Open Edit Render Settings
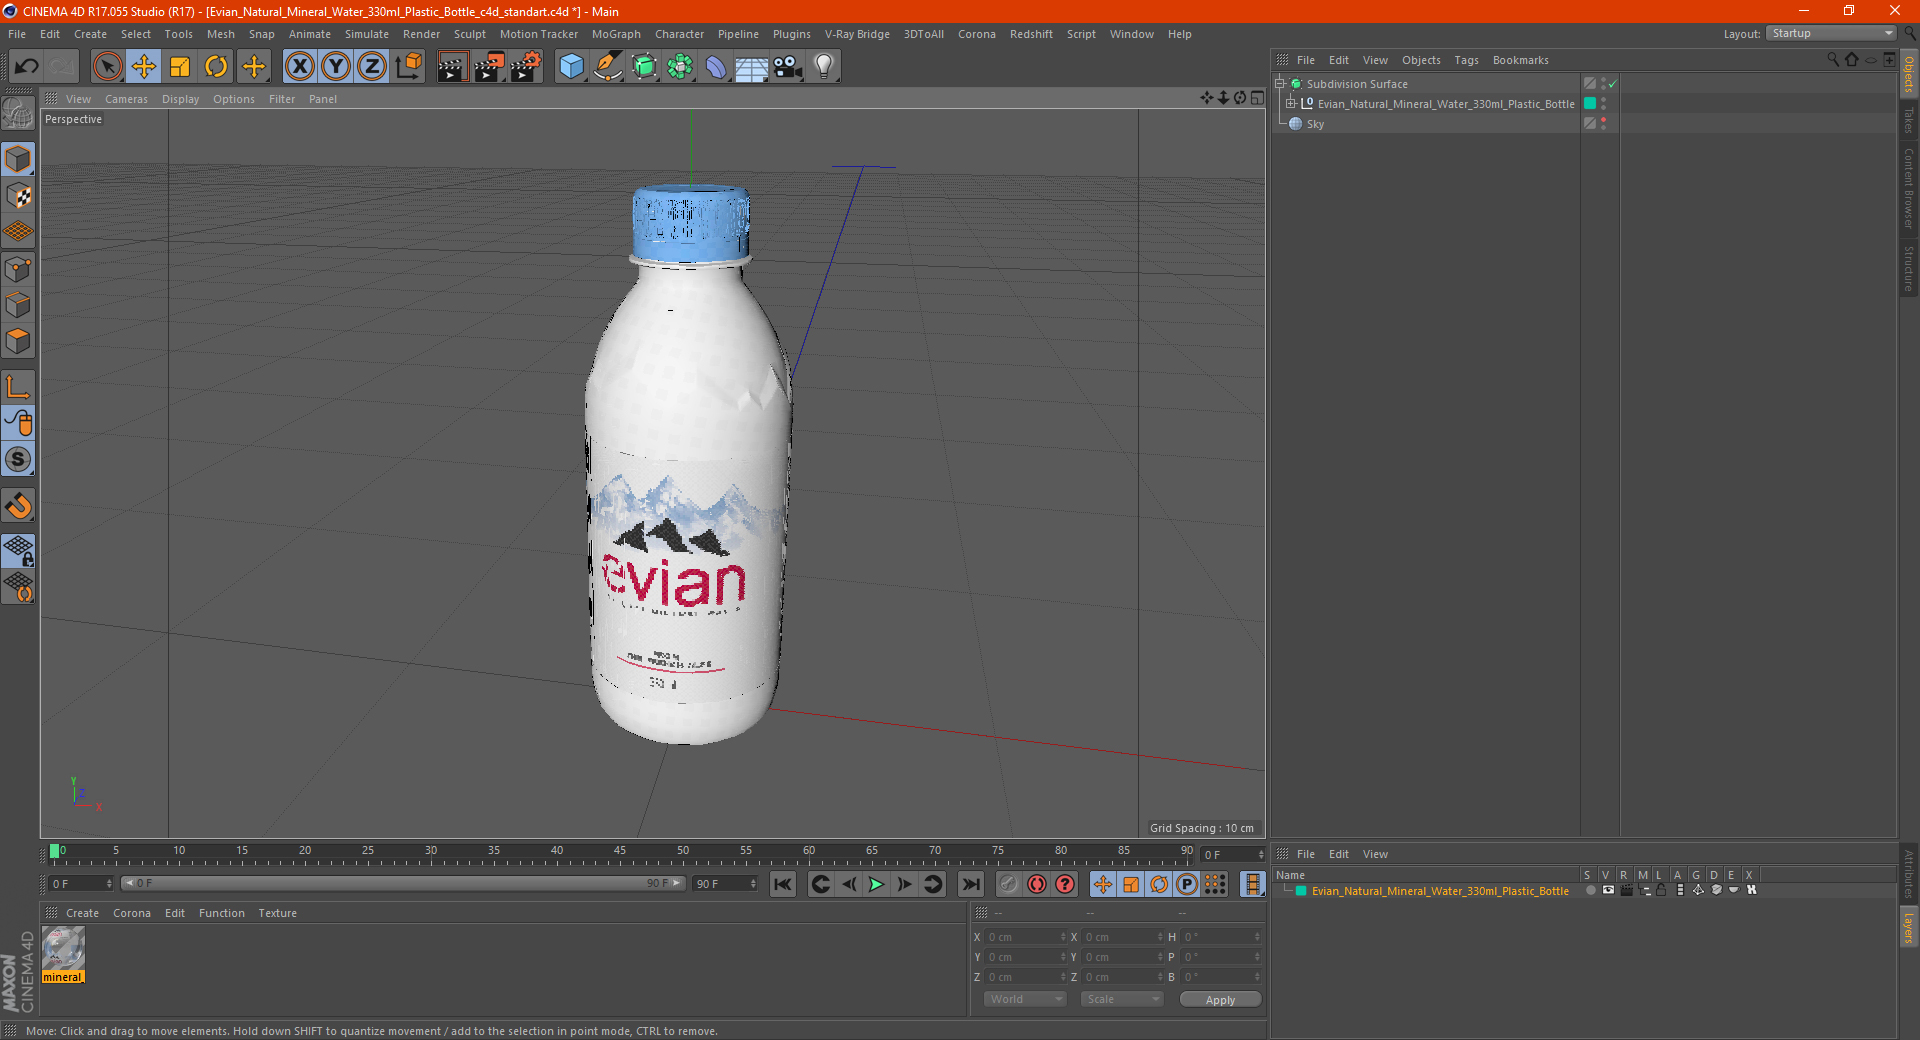 [526, 67]
